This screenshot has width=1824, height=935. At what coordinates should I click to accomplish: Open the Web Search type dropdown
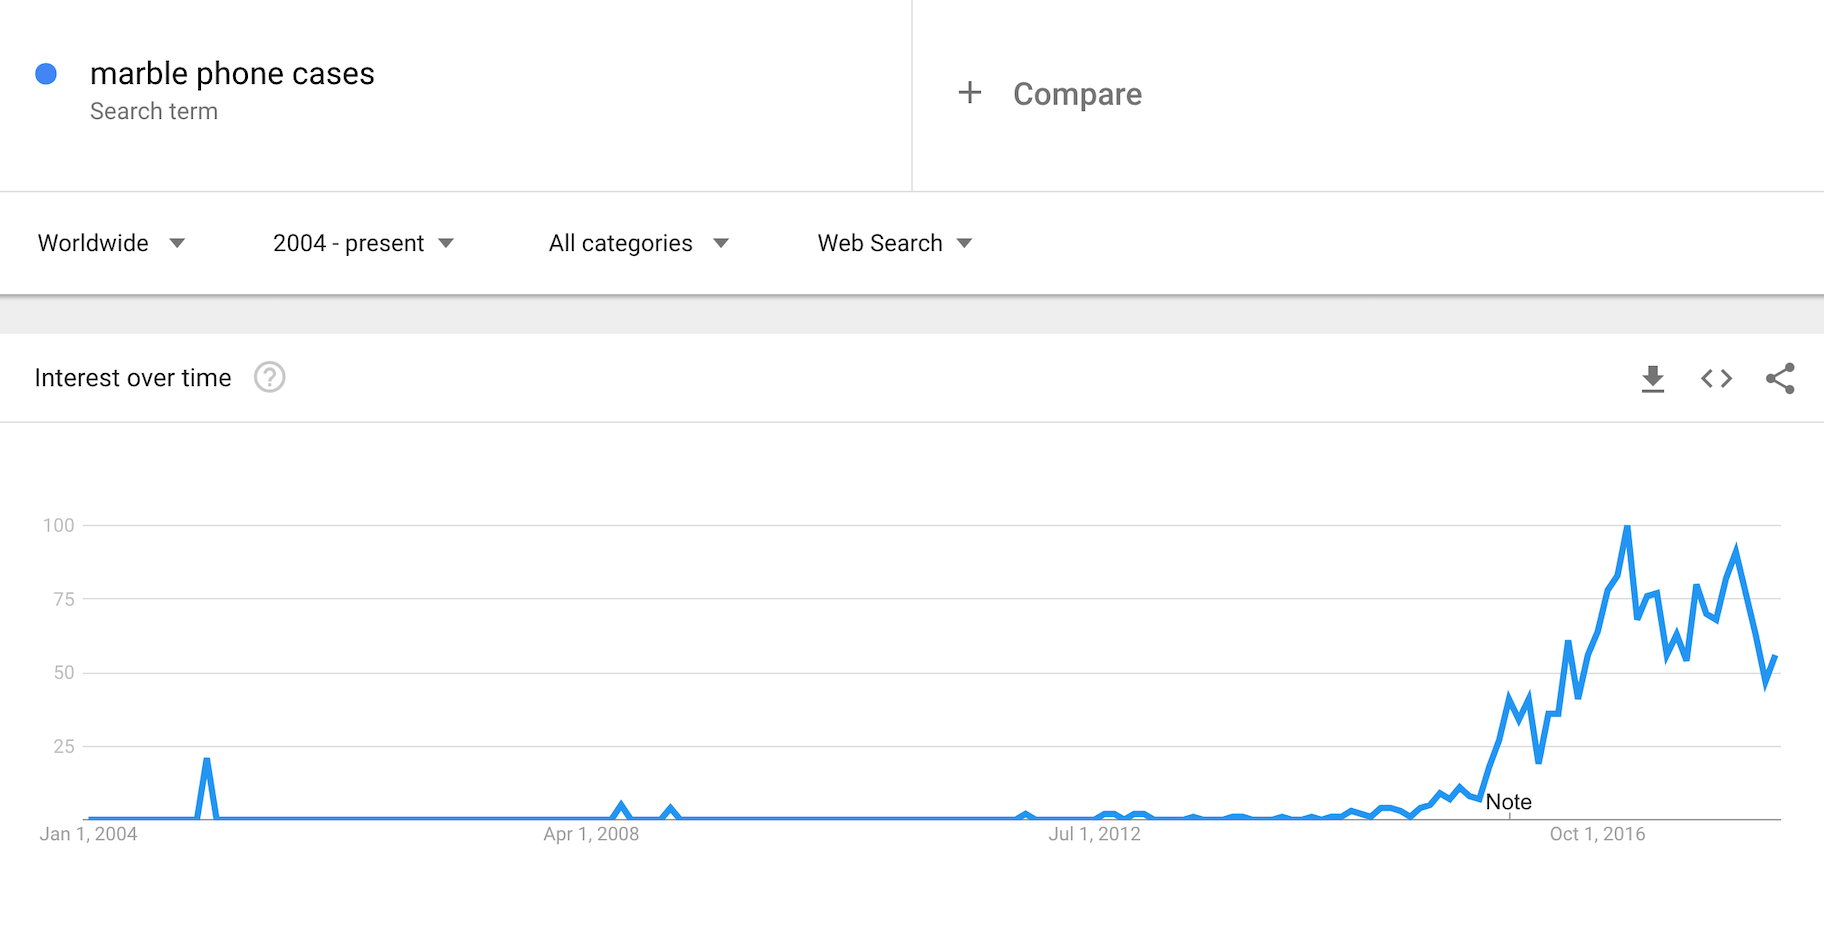click(x=894, y=243)
